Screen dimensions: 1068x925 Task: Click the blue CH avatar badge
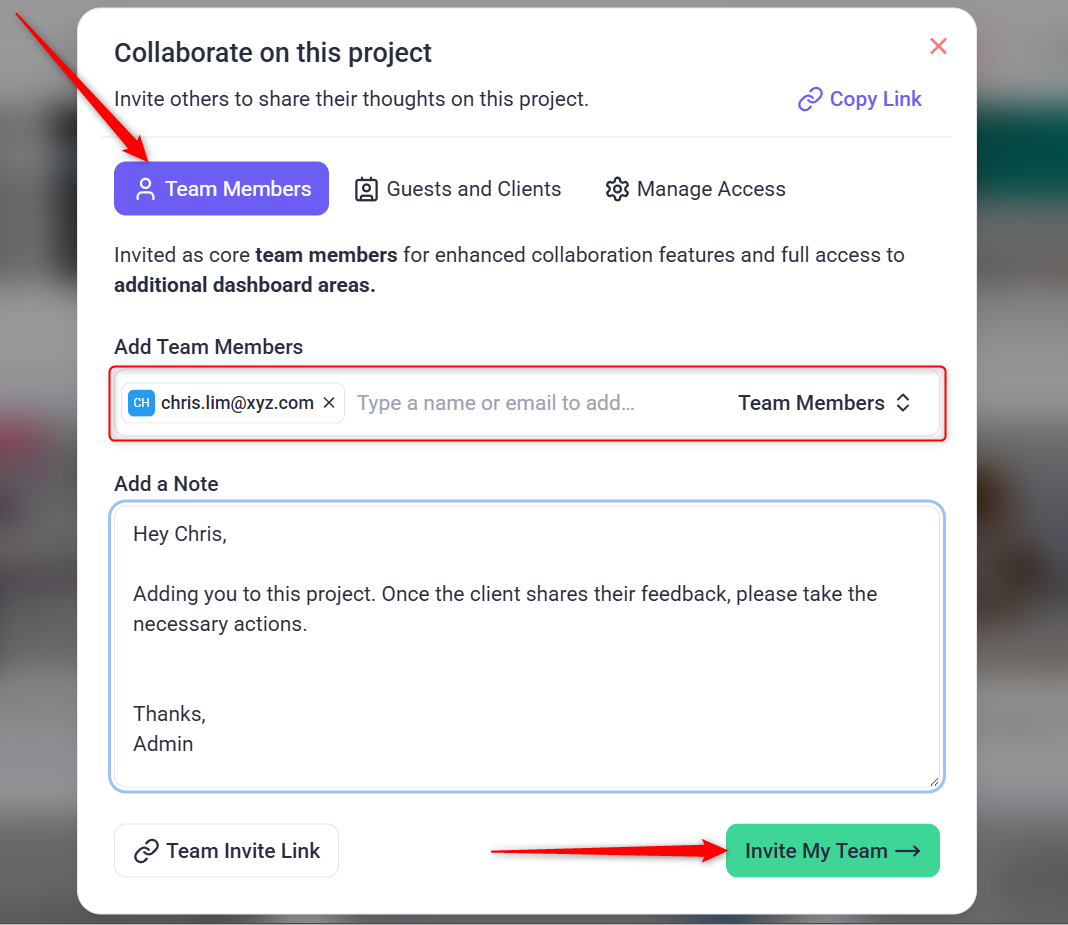141,403
